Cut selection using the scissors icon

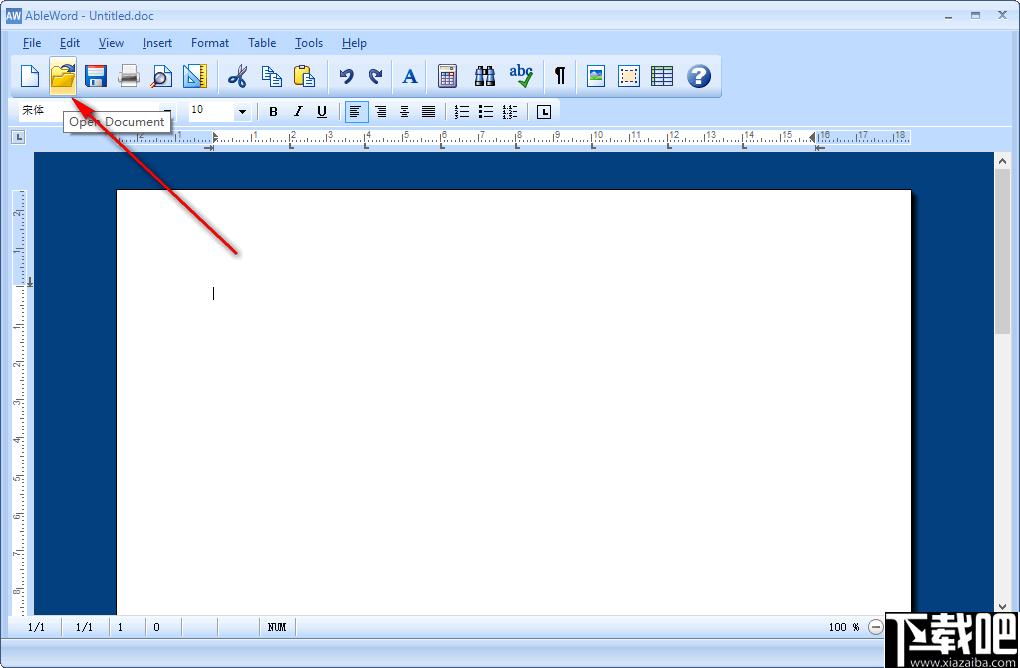point(237,76)
